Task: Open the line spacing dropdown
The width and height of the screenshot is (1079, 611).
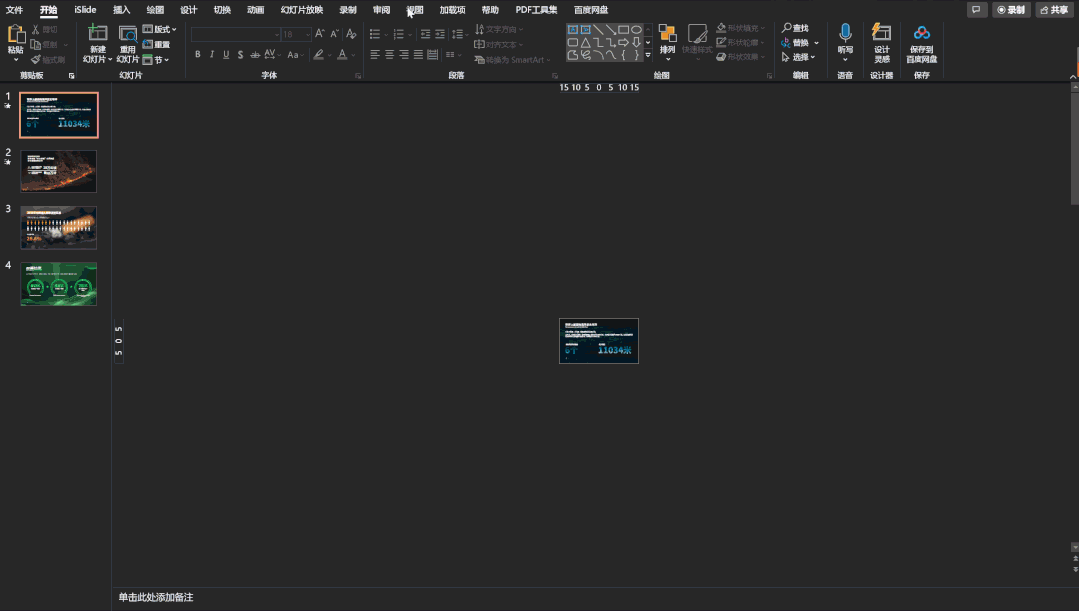Action: coord(459,34)
